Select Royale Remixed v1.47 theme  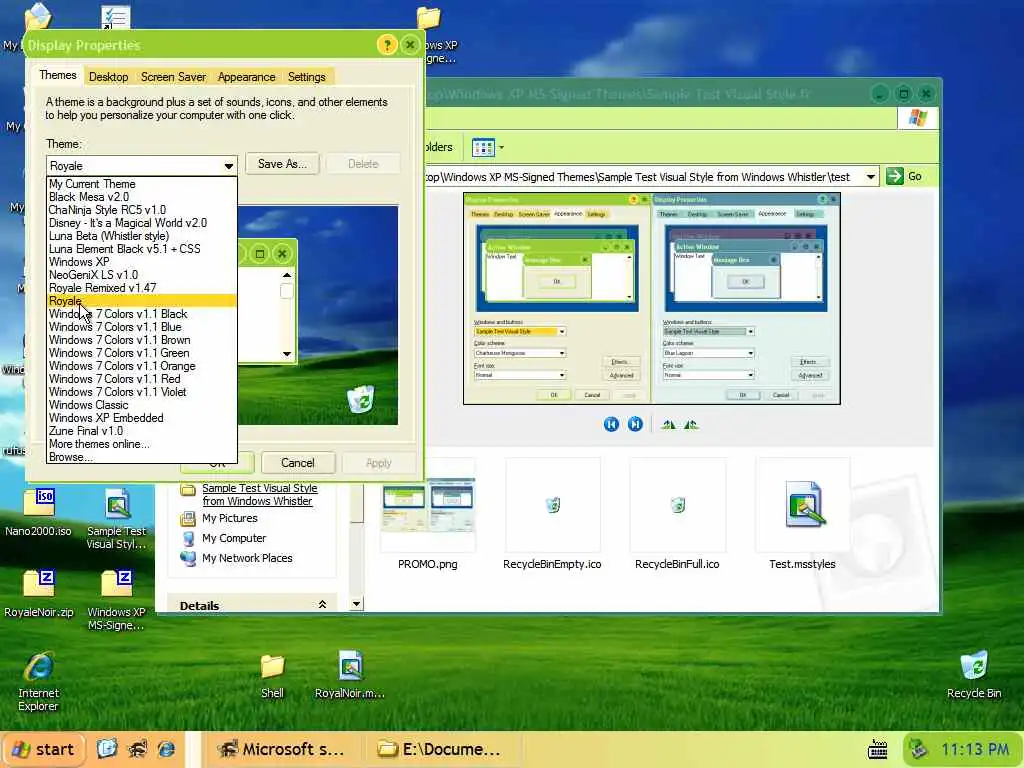click(142, 288)
